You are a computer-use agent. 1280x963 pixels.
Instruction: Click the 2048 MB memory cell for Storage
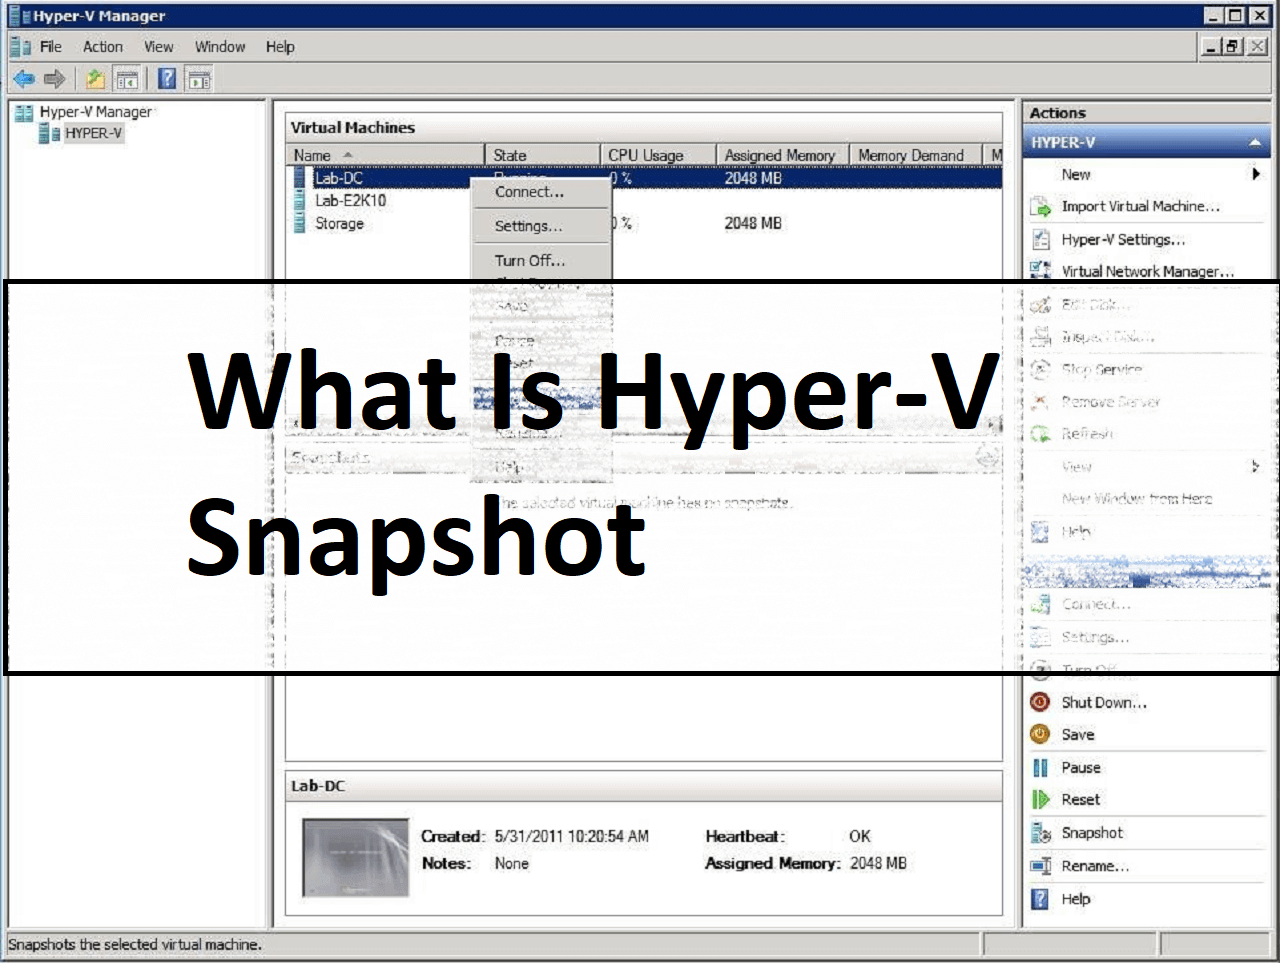[753, 223]
